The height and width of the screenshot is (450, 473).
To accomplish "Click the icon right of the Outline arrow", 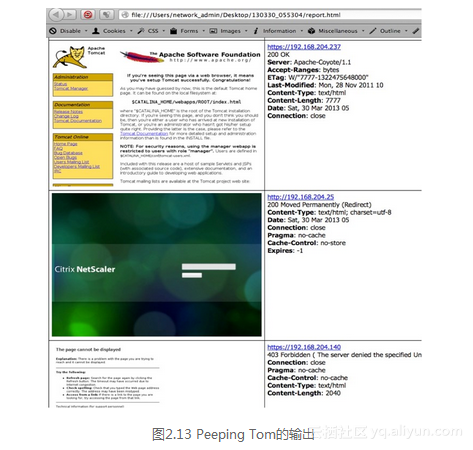I will tap(416, 31).
